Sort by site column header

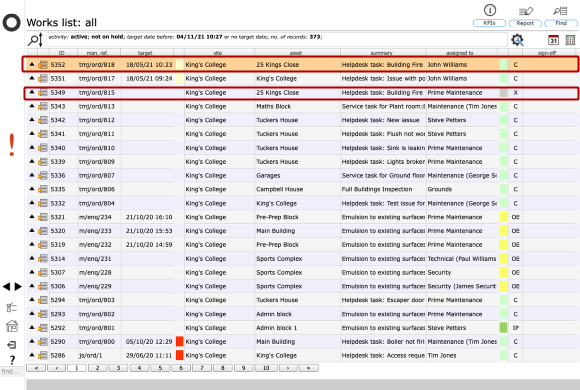click(218, 53)
